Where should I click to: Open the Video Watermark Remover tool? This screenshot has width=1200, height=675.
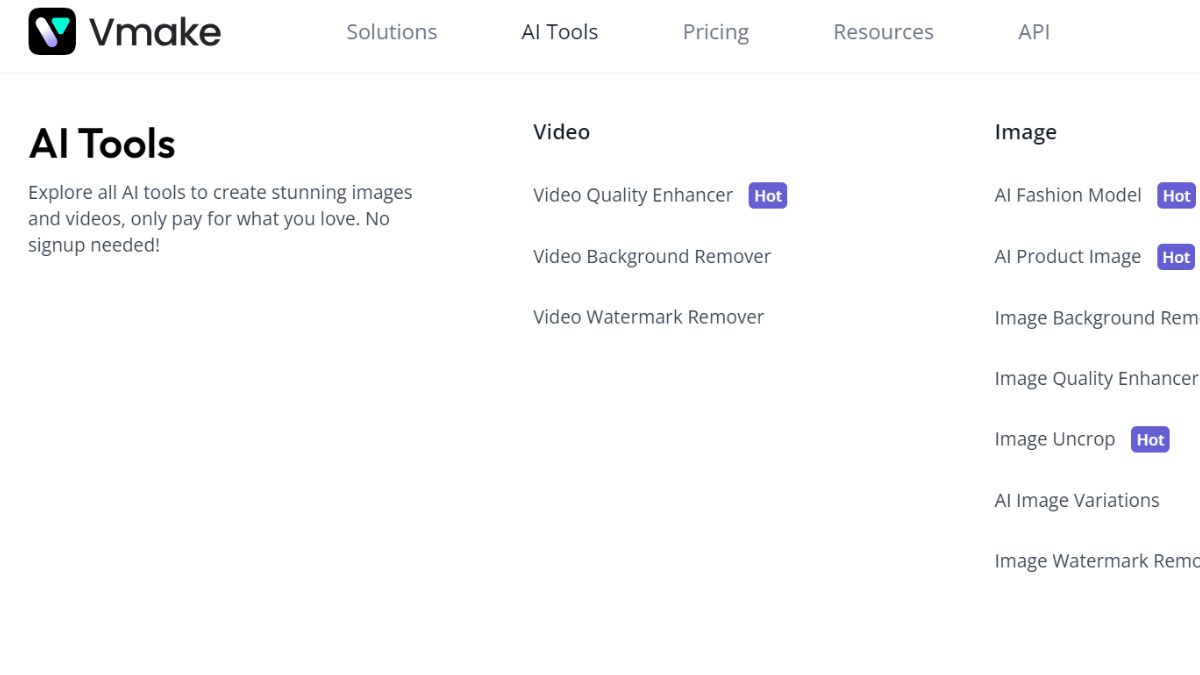[x=648, y=317]
